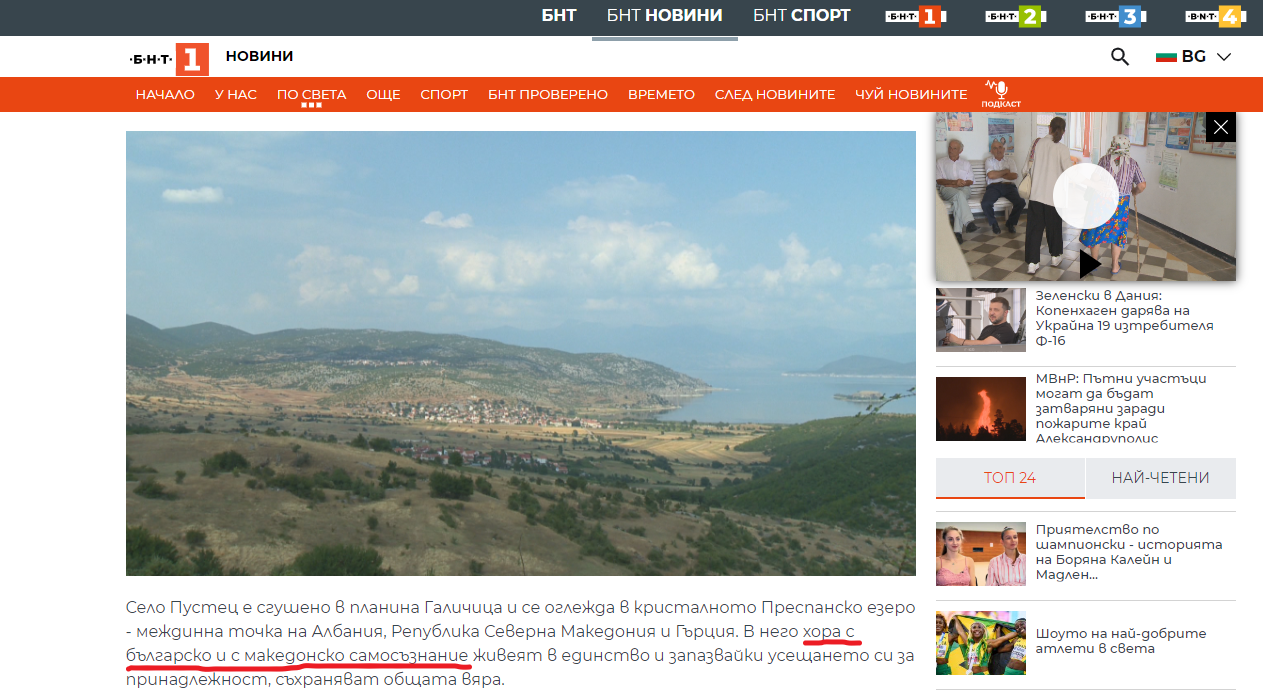This screenshot has height=698, width=1263.
Task: Open Зеленски в Дания article link
Action: pos(1125,318)
